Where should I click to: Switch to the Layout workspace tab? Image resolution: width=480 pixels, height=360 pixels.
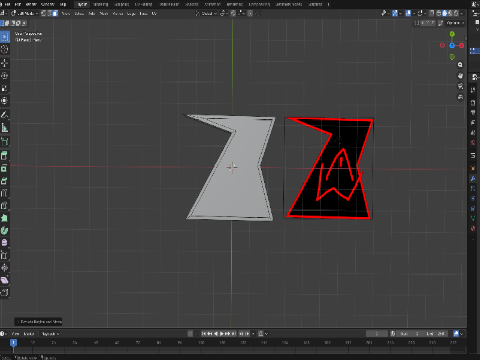82,4
